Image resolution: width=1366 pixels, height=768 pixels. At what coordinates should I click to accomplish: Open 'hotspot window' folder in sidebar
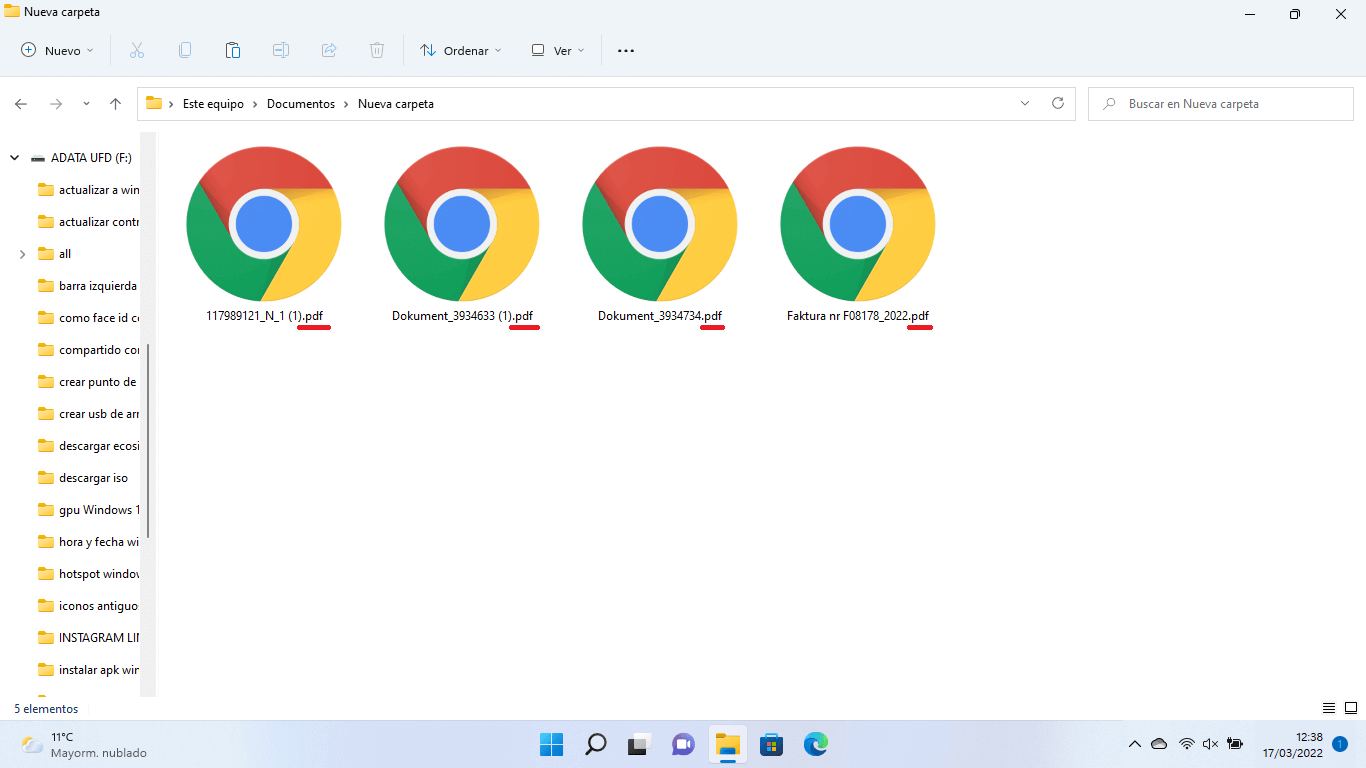[89, 574]
